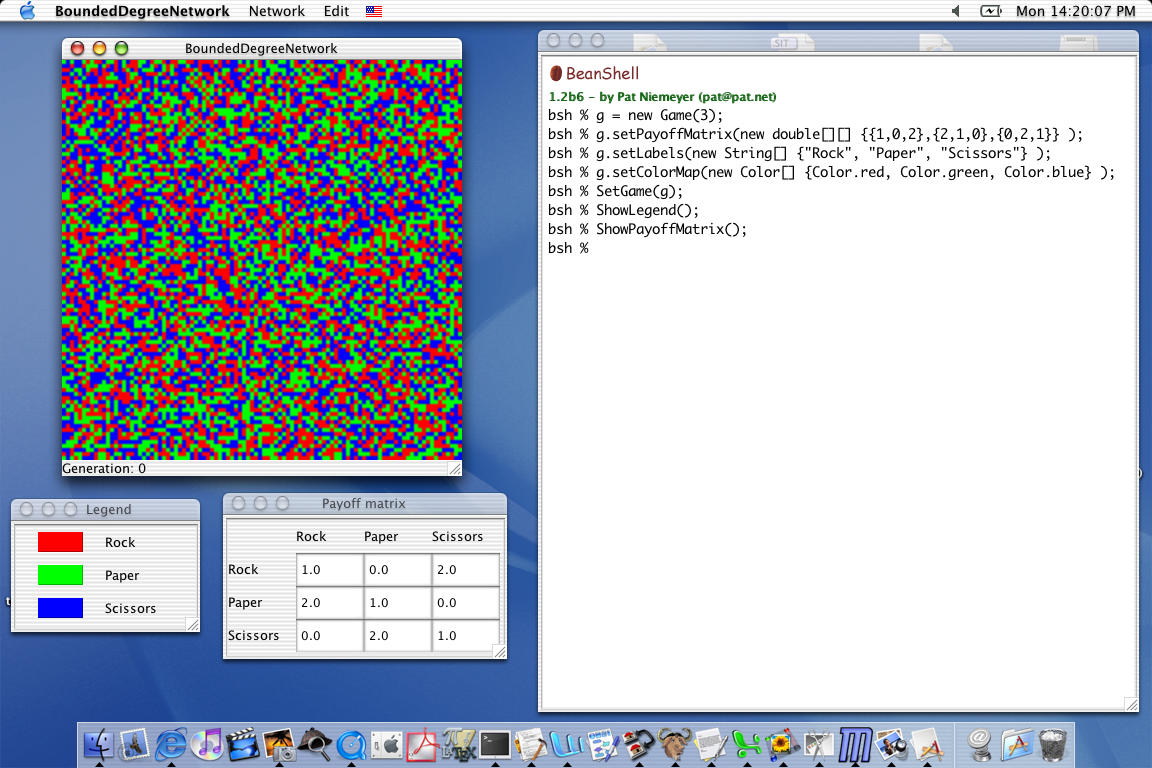This screenshot has height=768, width=1152.
Task: Launch Preview photo-loupe icon in Dock
Action: (x=891, y=744)
